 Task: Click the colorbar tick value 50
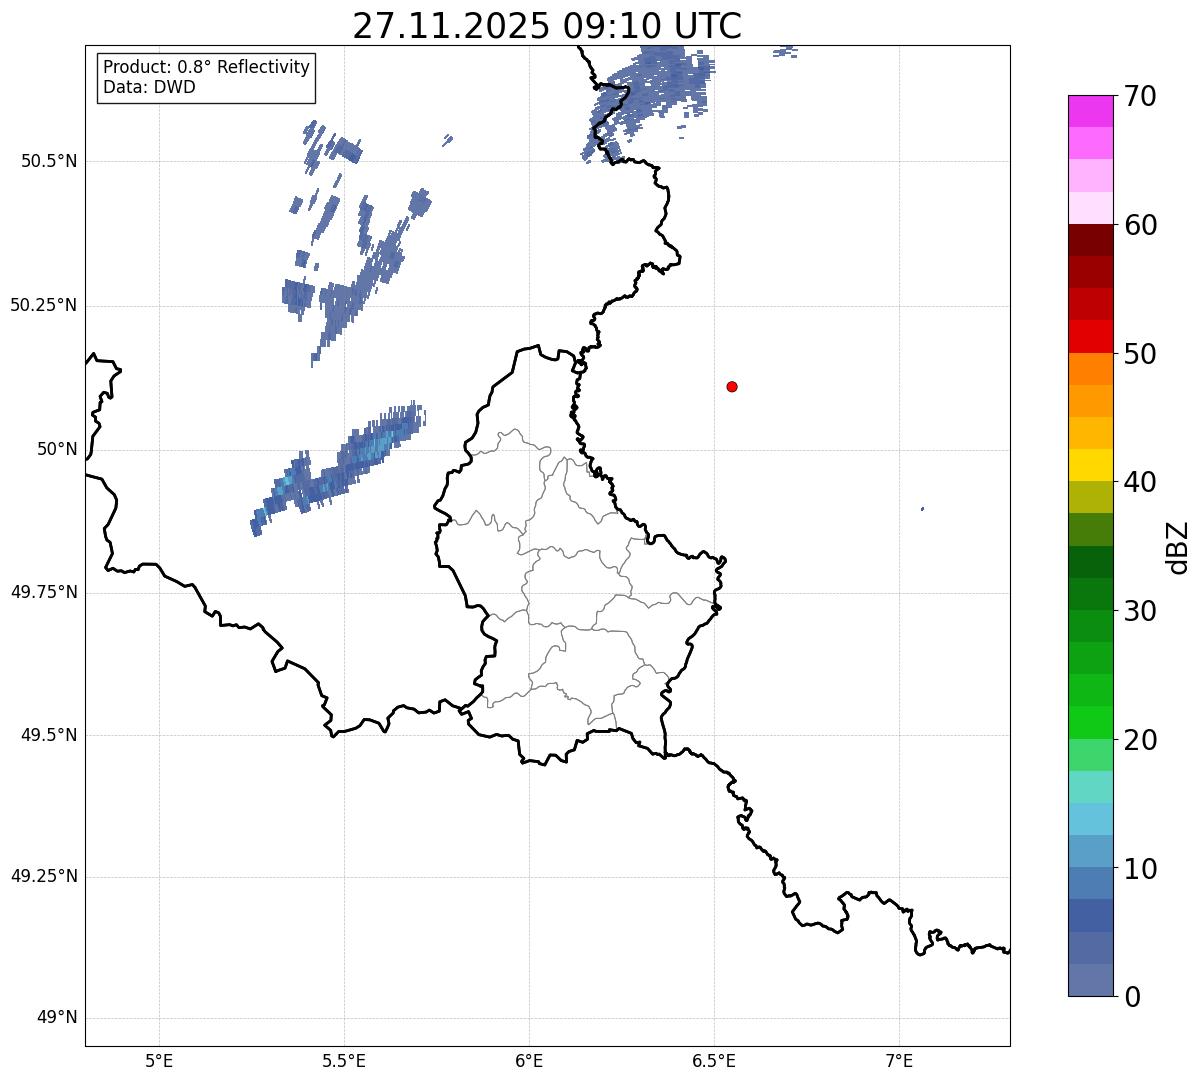pos(1140,354)
